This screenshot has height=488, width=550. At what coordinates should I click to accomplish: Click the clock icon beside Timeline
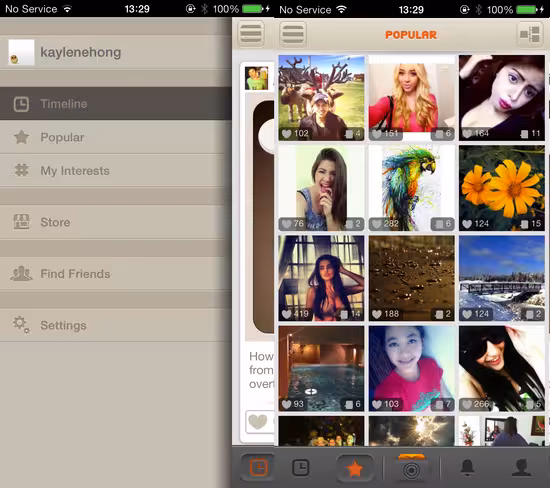point(21,104)
